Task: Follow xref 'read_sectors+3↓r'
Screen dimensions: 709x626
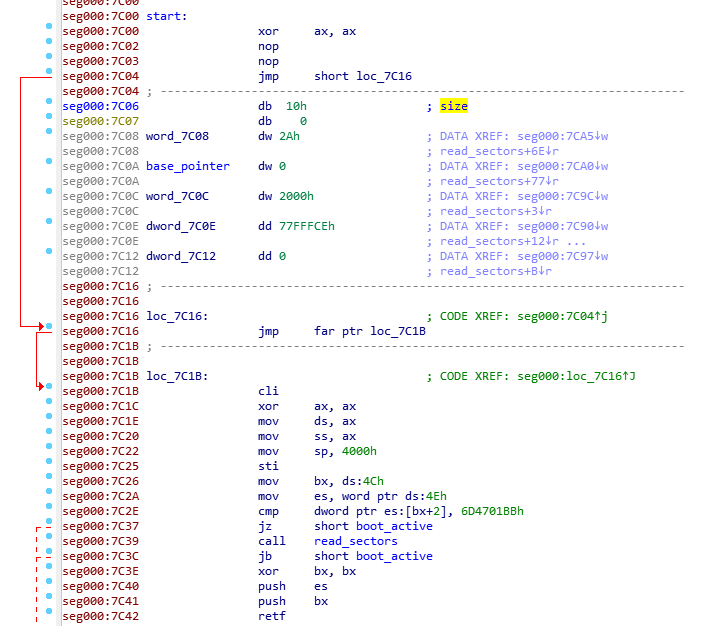Action: click(496, 211)
